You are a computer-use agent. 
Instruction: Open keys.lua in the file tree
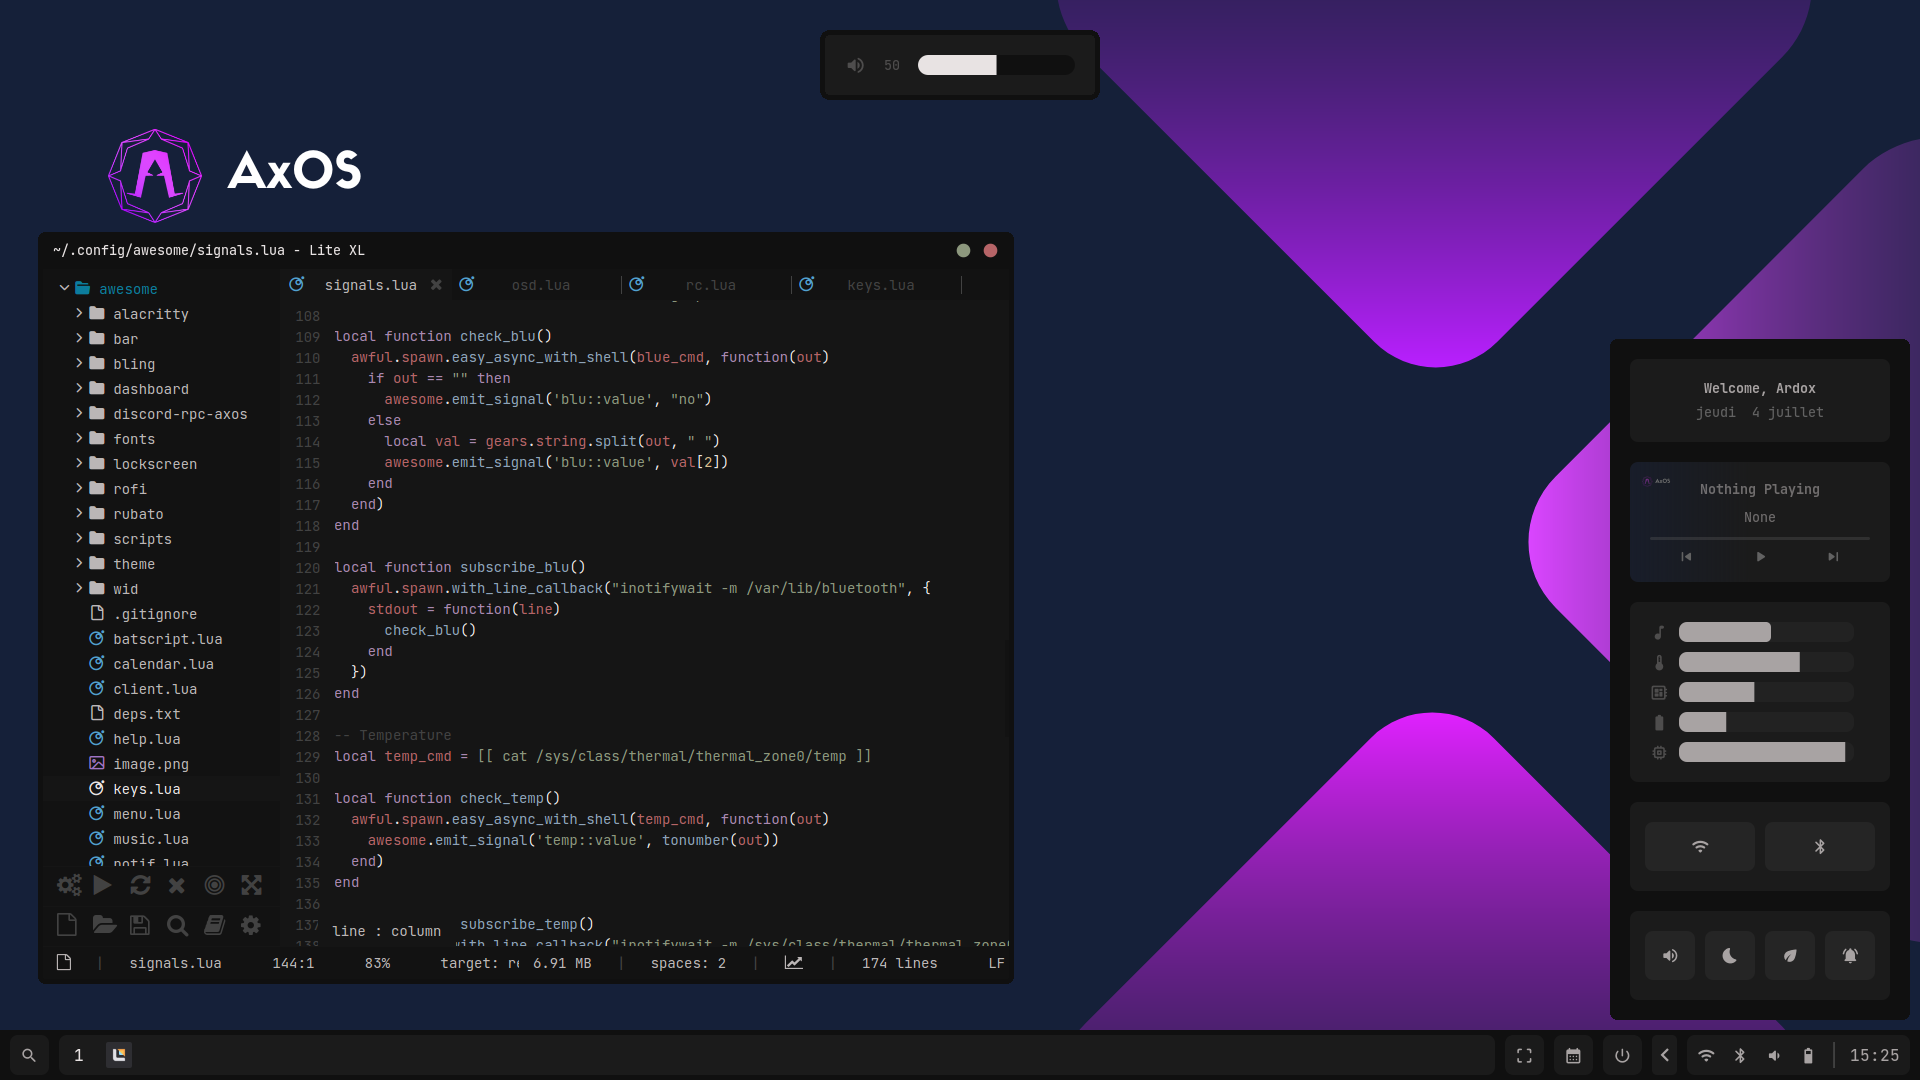tap(146, 789)
